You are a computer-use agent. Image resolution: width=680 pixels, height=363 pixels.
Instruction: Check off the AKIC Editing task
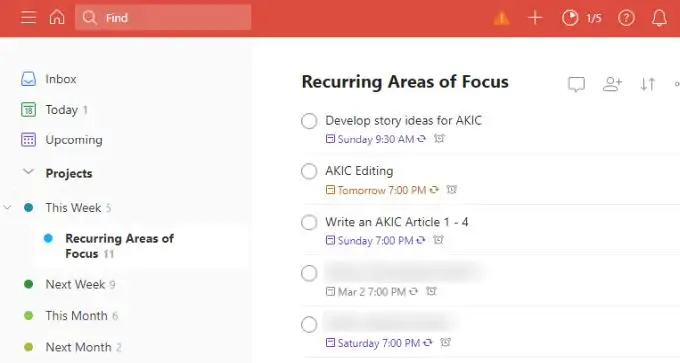click(309, 171)
